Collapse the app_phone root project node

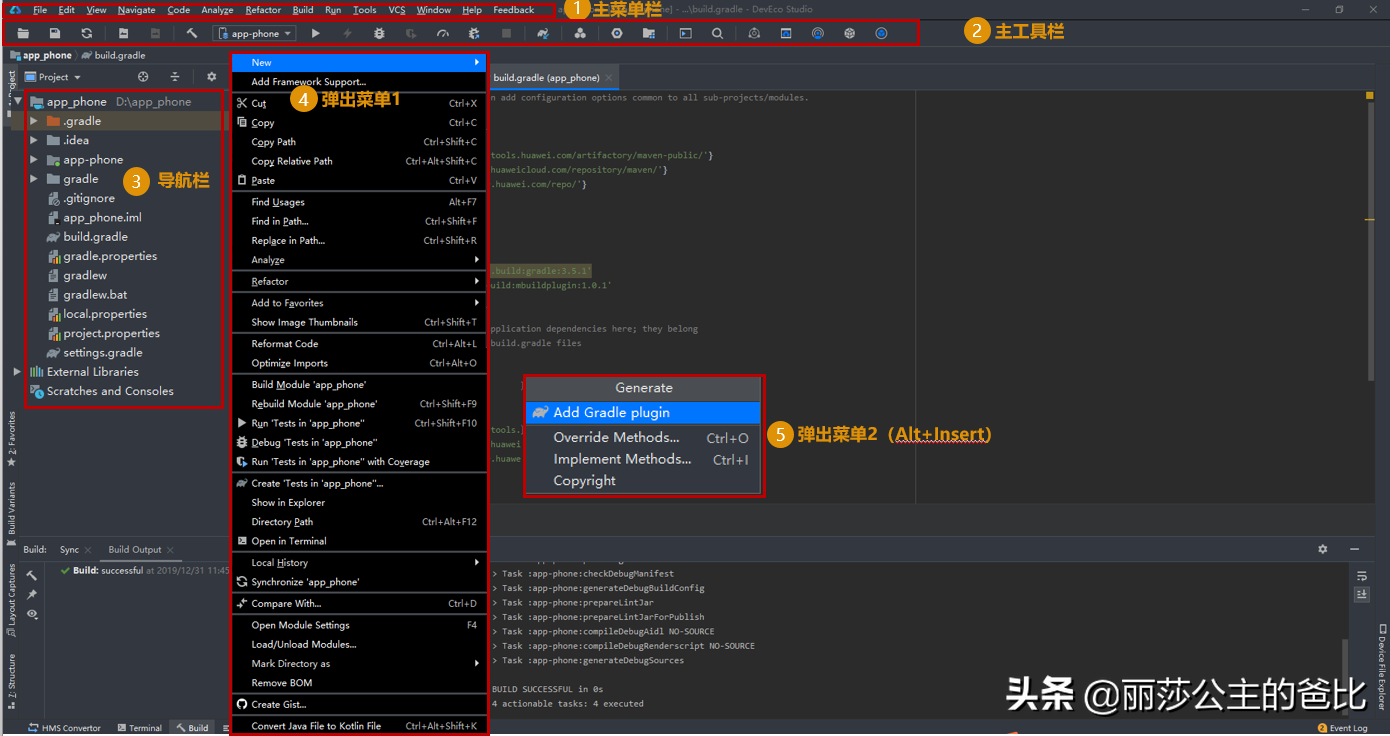pos(18,101)
